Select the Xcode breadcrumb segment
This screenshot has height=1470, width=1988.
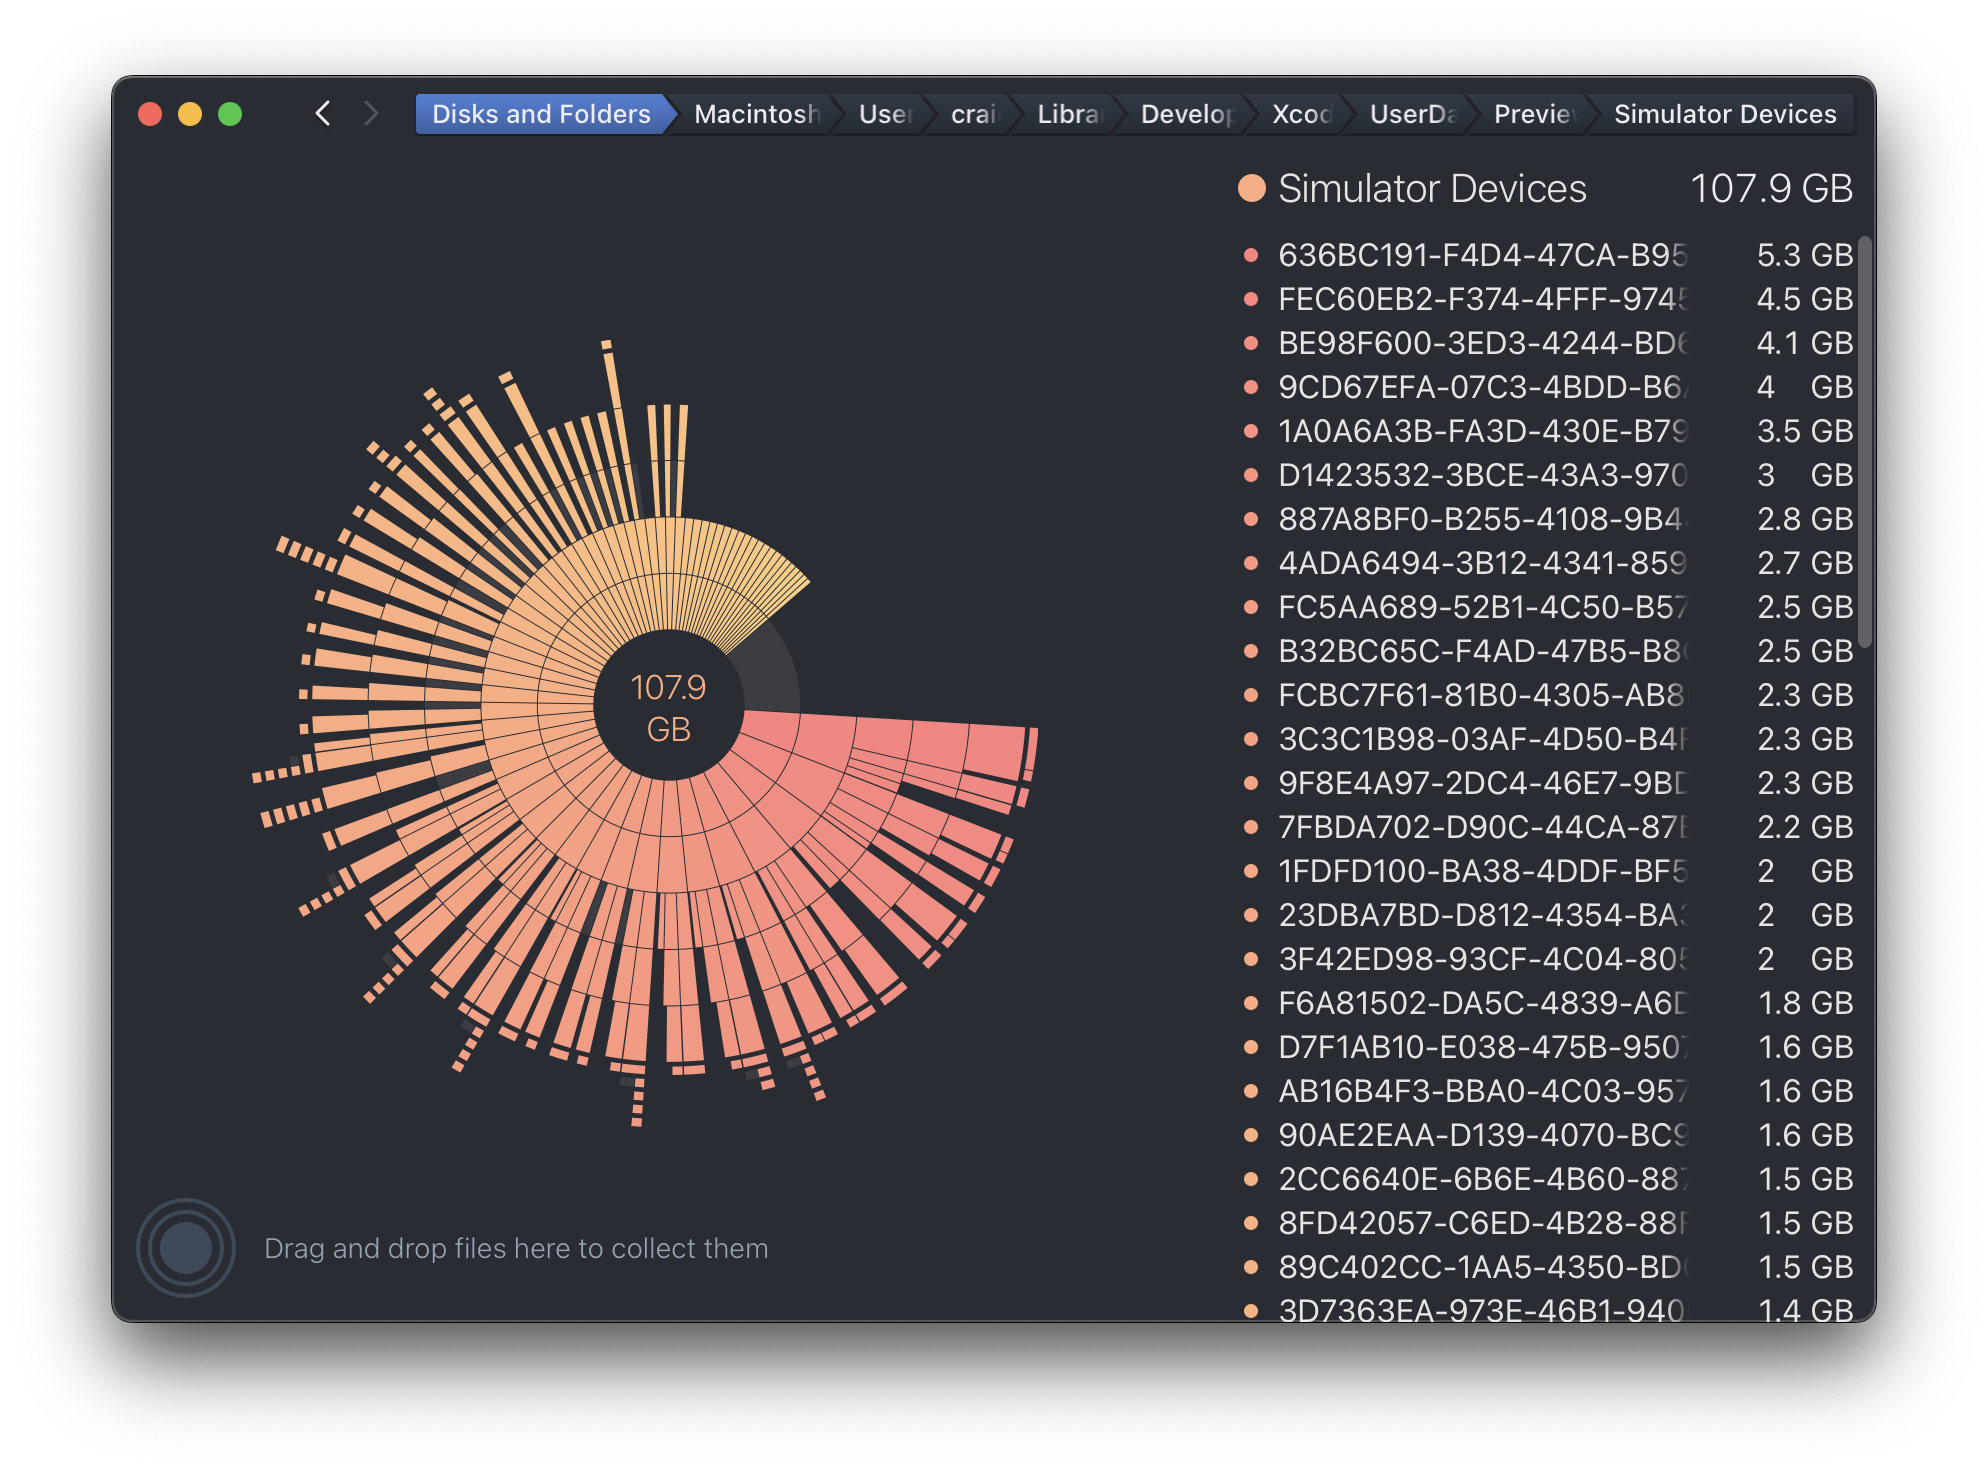click(1301, 114)
